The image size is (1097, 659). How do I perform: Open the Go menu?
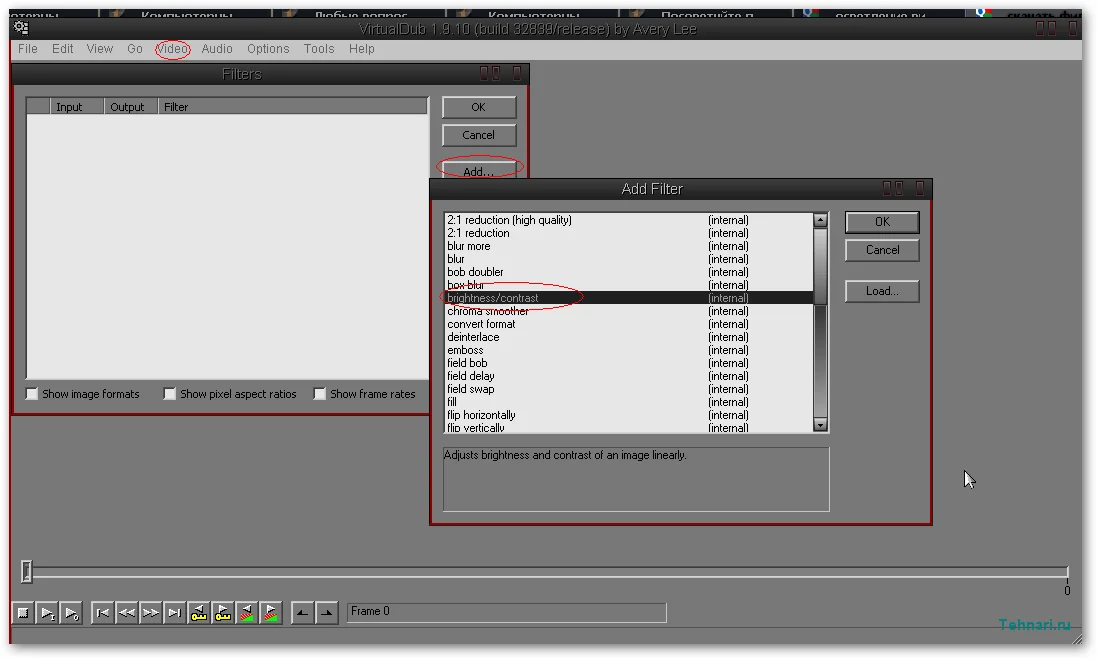point(135,49)
